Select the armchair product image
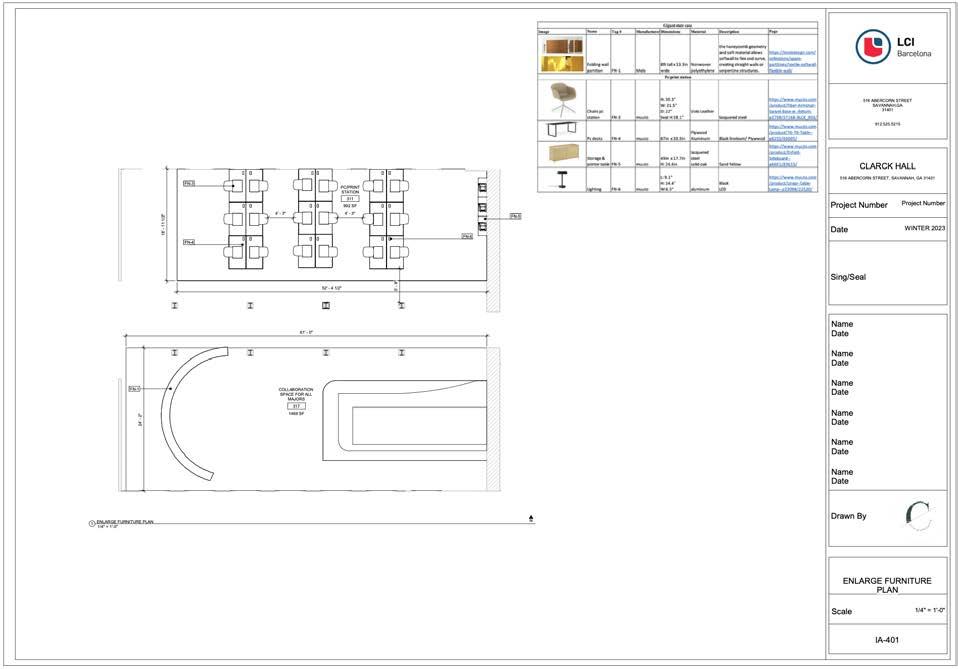The width and height of the screenshot is (958, 669). click(561, 99)
